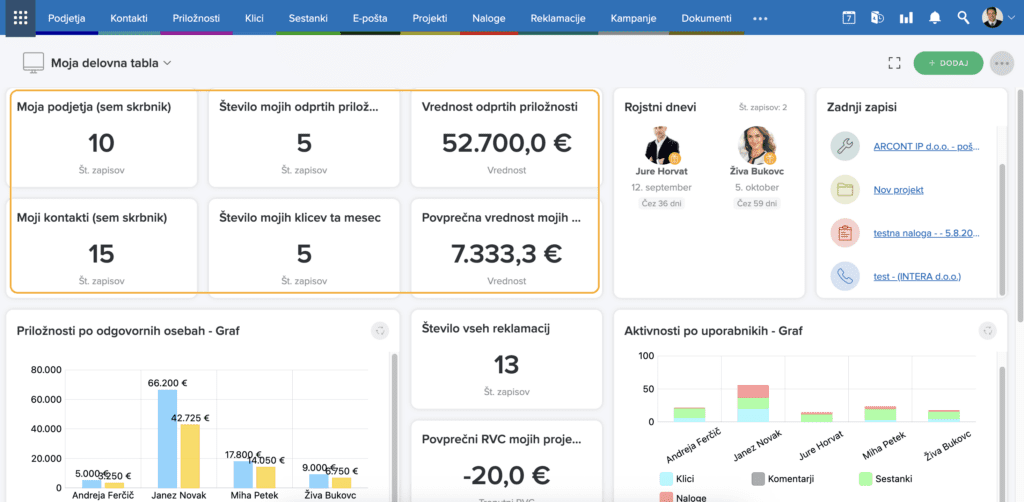Expand more modules in the navigation bar
1024x502 pixels.
click(x=761, y=18)
